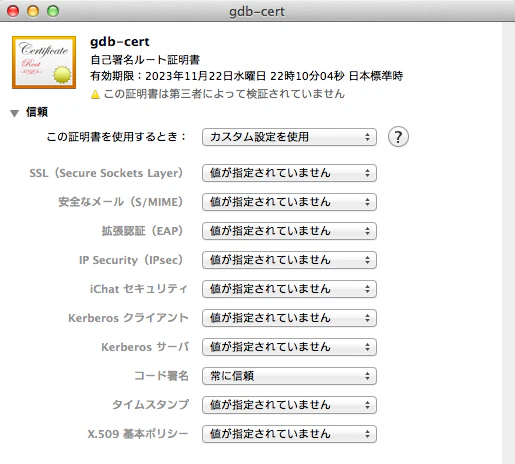Click the 自己署名ルート証明書 text

point(145,60)
